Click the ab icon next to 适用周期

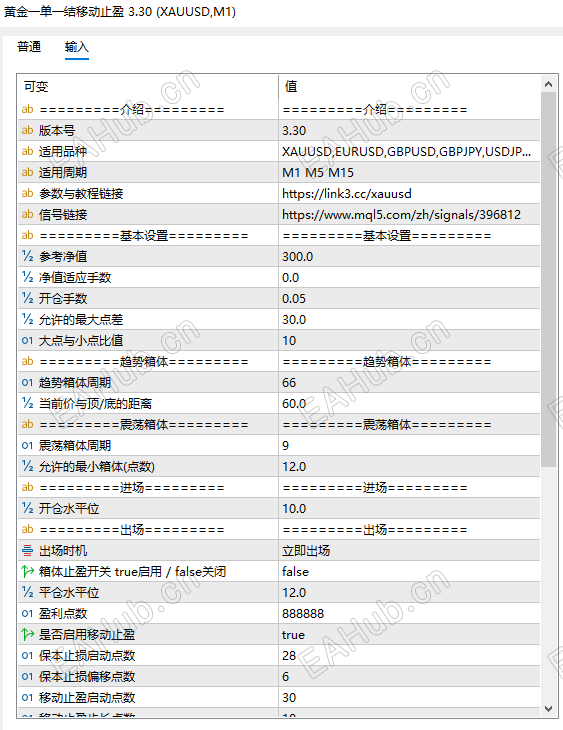27,172
